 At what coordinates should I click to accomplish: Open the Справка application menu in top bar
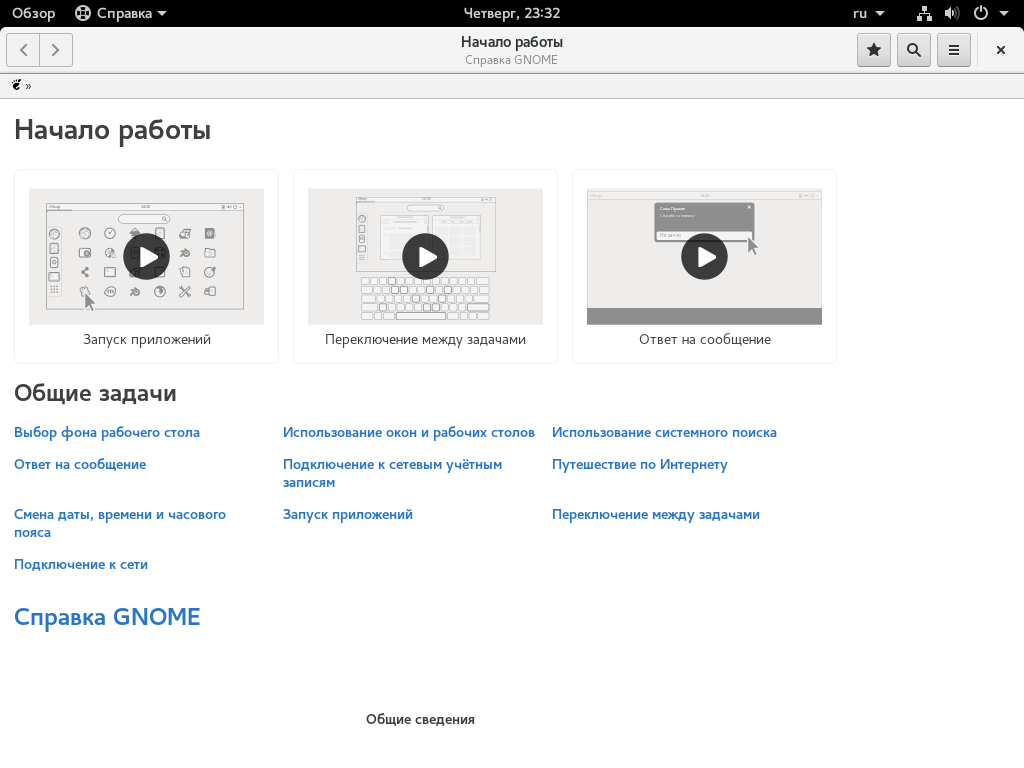pyautogui.click(x=121, y=13)
